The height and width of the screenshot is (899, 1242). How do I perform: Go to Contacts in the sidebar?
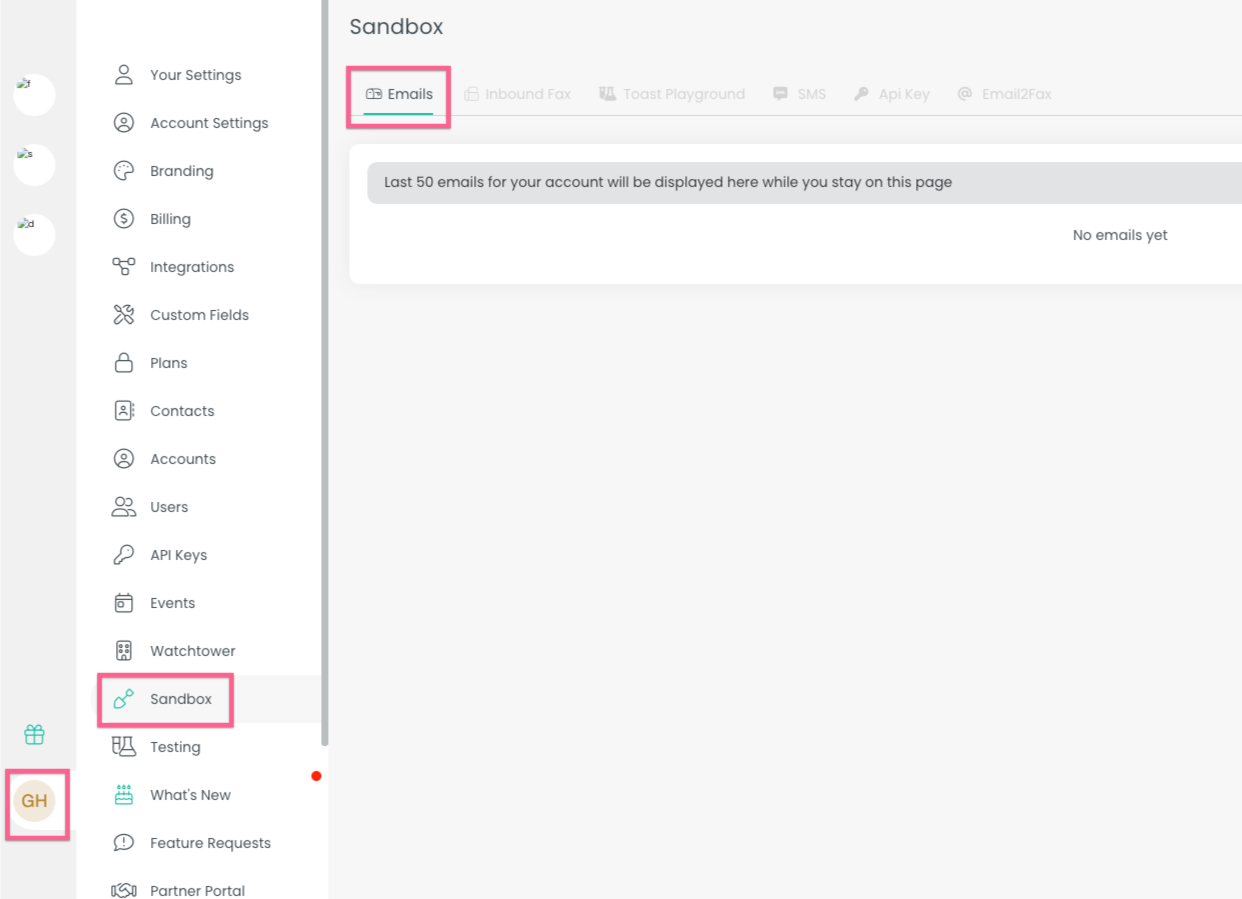(182, 410)
